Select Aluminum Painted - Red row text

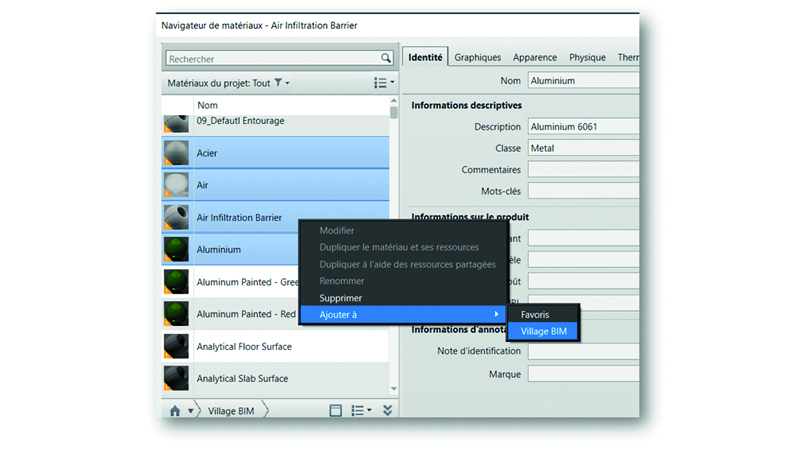[x=246, y=314]
